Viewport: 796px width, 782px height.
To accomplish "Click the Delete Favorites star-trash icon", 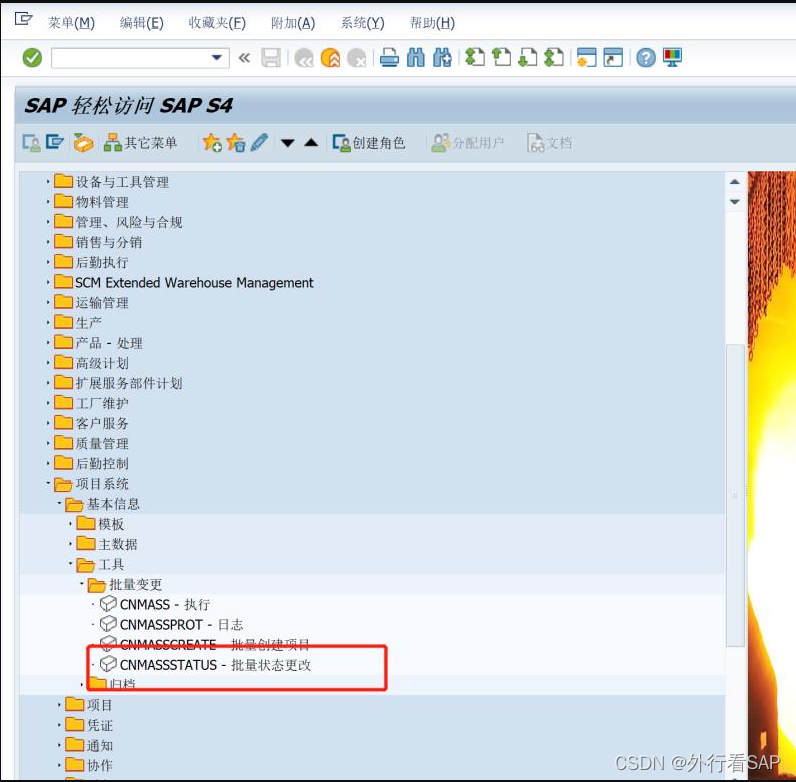I will 236,143.
